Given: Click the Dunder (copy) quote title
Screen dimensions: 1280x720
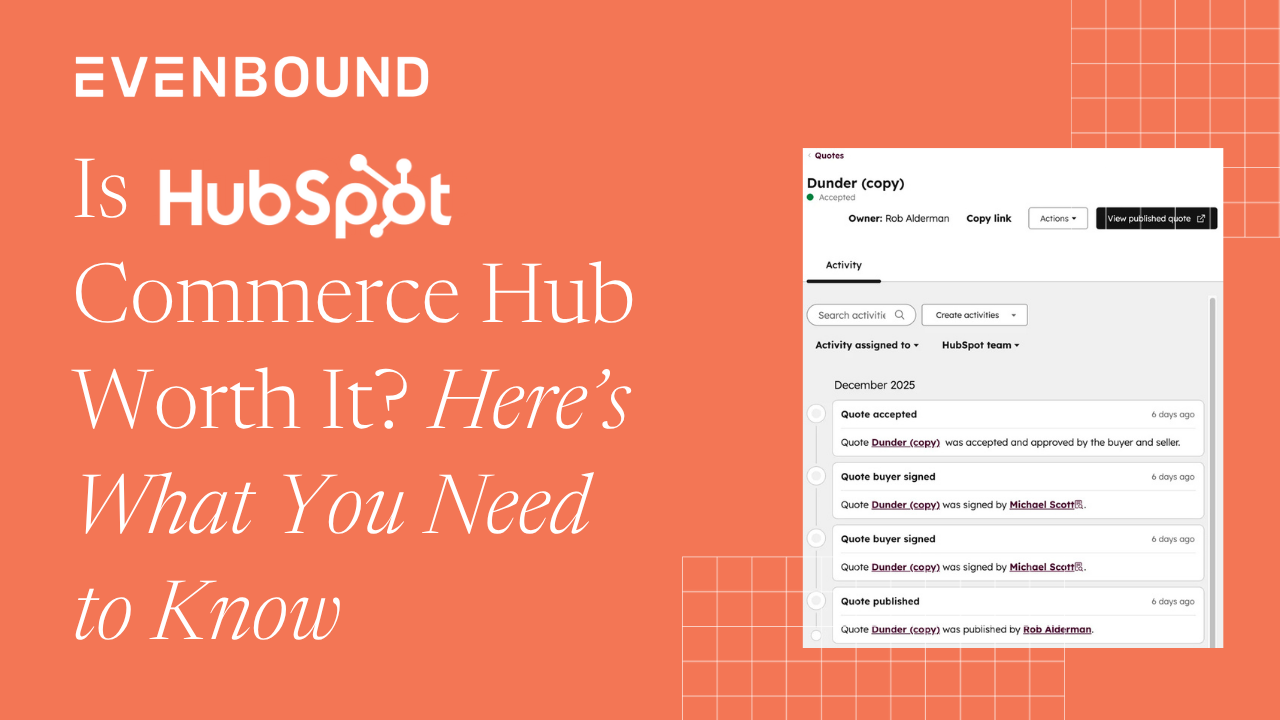Looking at the screenshot, I should (855, 183).
